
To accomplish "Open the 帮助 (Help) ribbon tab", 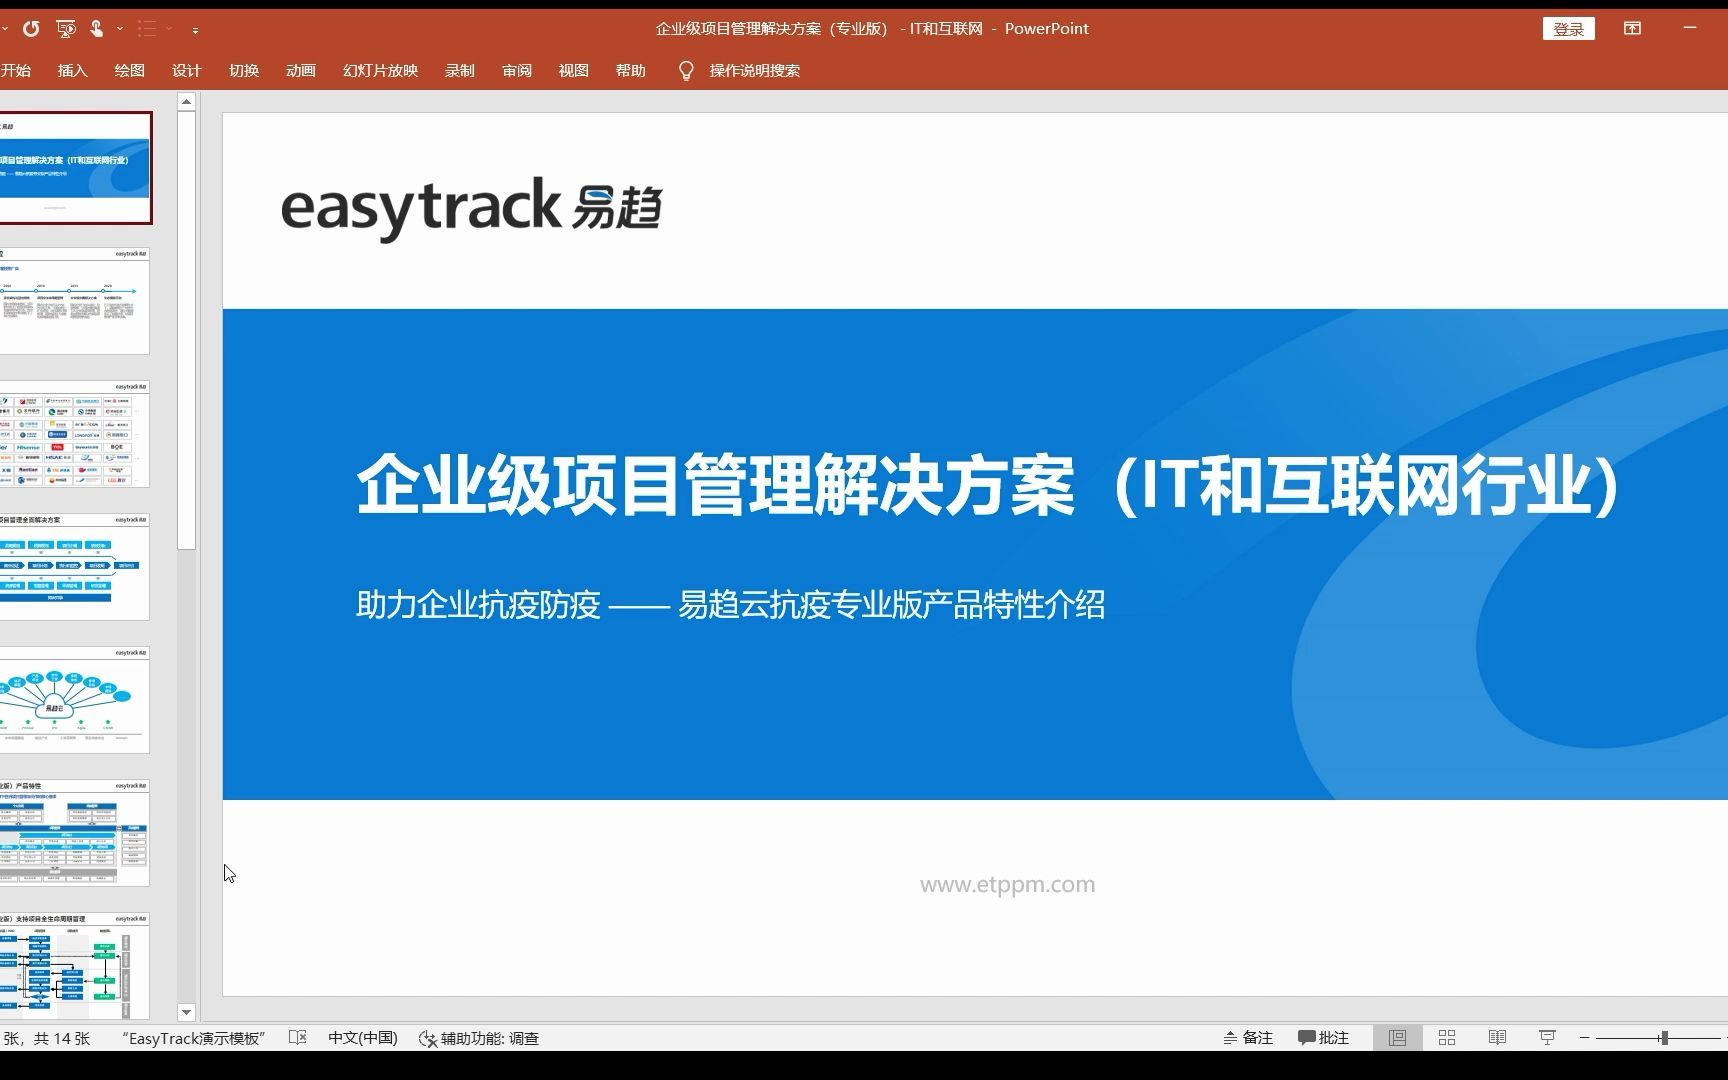I will pos(631,70).
